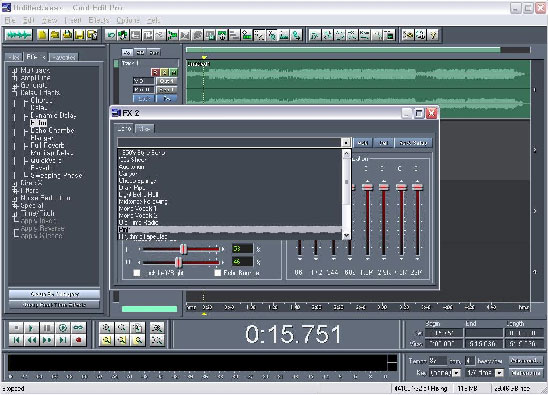Viewport: 548px width, 395px height.
Task: Start playback with the Play button
Action: (x=31, y=328)
